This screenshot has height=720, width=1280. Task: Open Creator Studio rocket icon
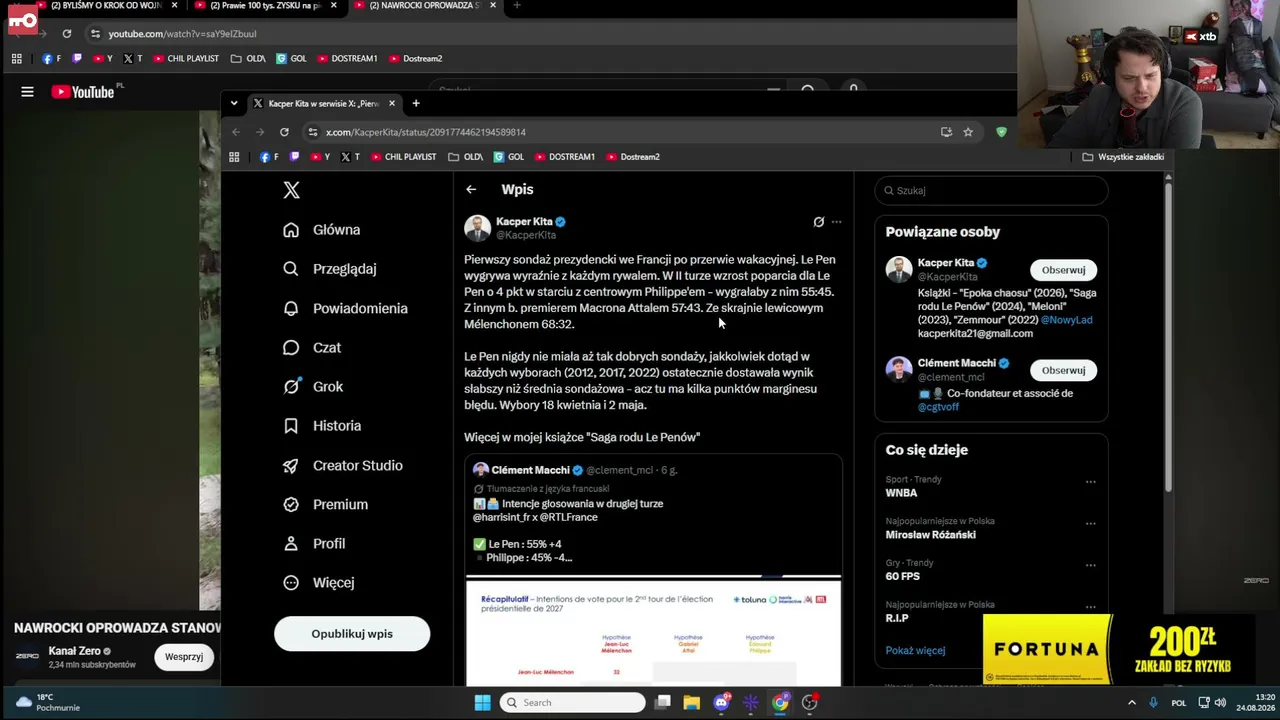(291, 465)
